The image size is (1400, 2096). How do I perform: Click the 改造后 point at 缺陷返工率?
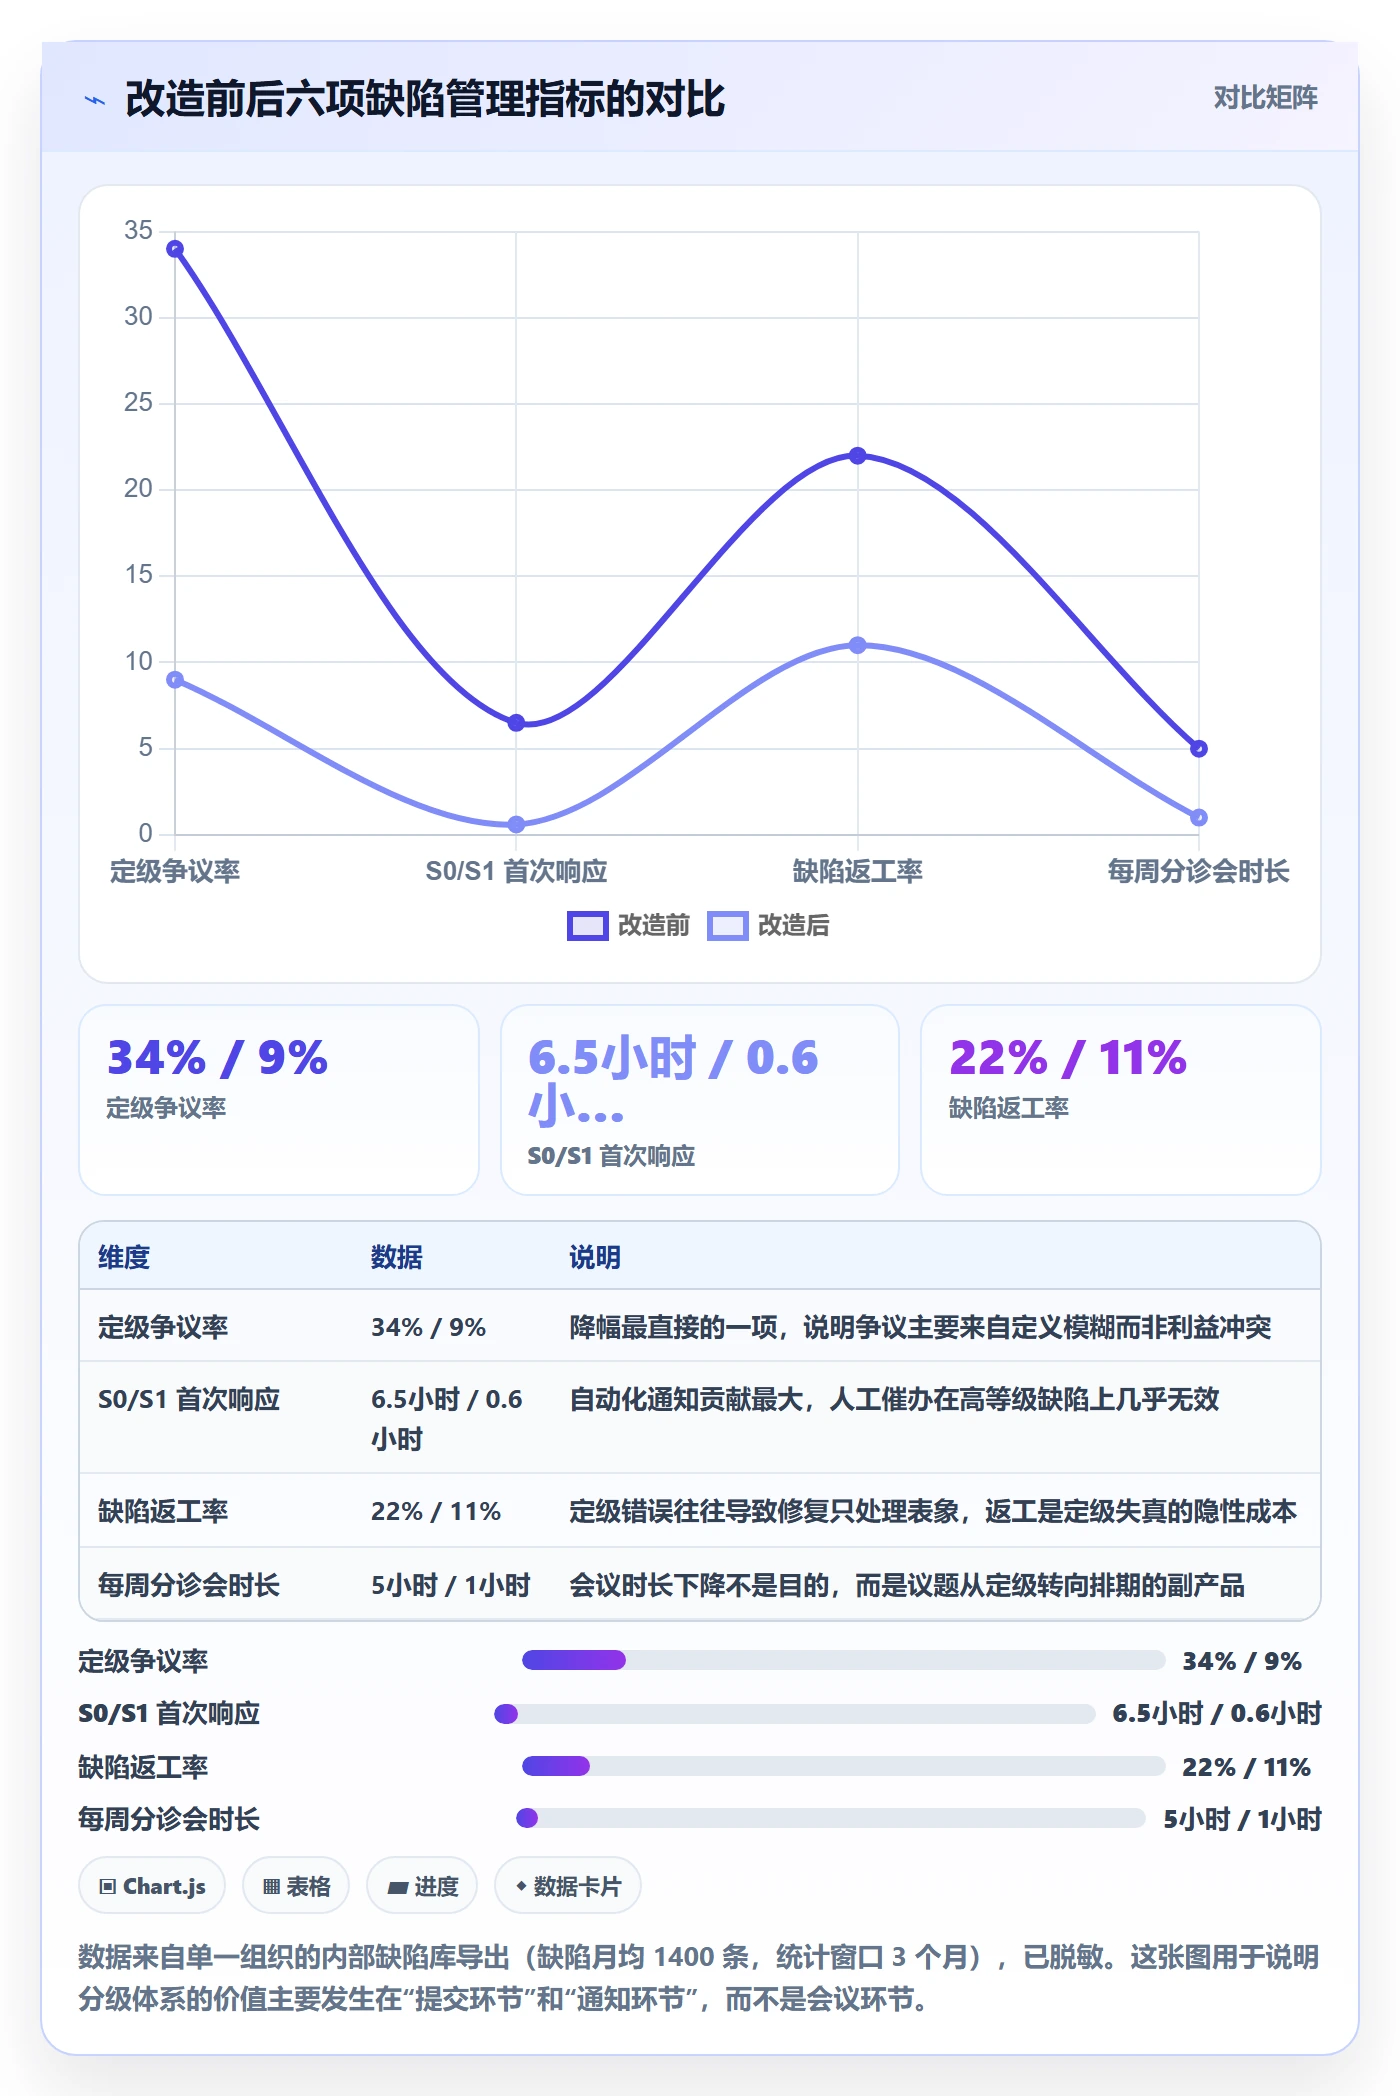click(x=858, y=646)
